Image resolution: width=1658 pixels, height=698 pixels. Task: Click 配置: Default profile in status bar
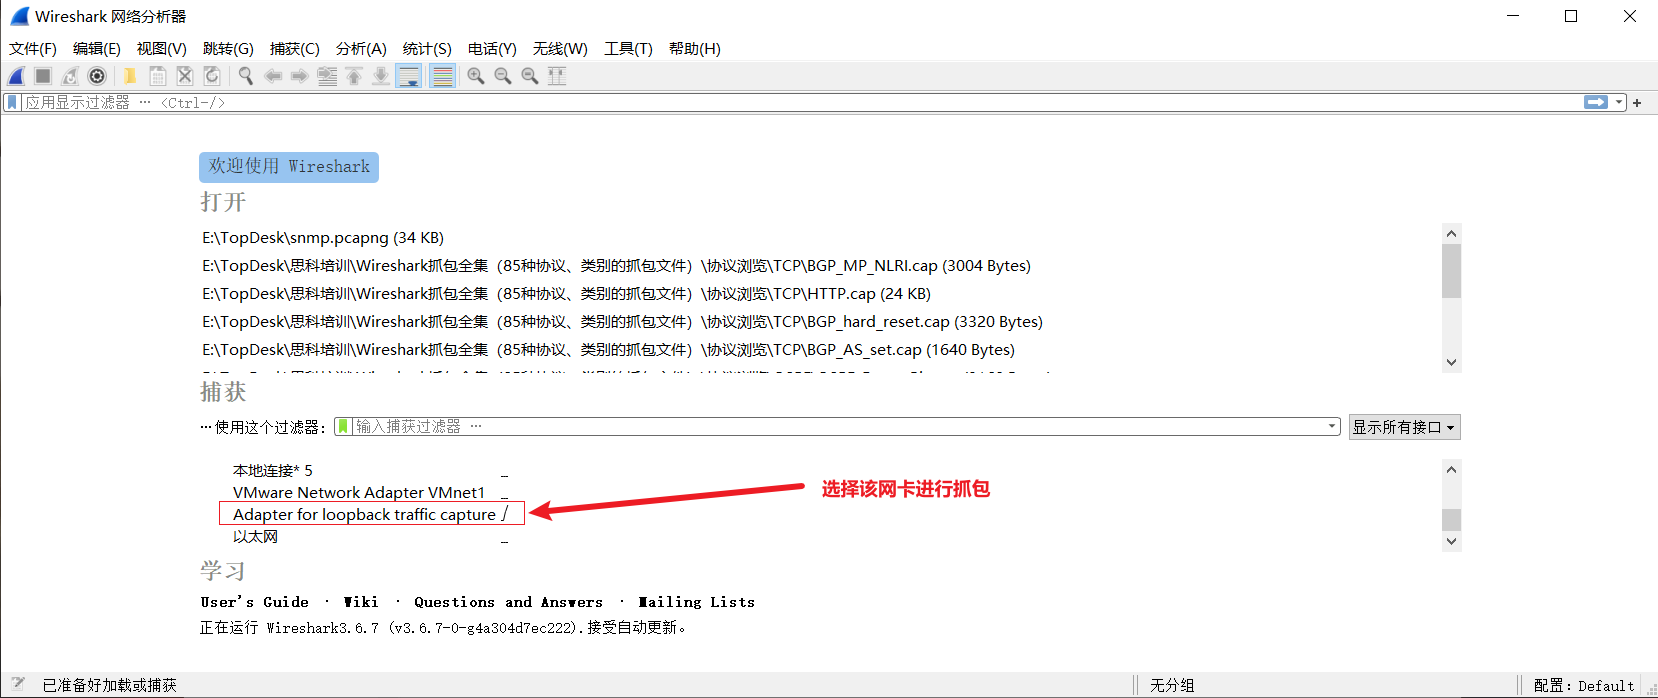click(1584, 686)
